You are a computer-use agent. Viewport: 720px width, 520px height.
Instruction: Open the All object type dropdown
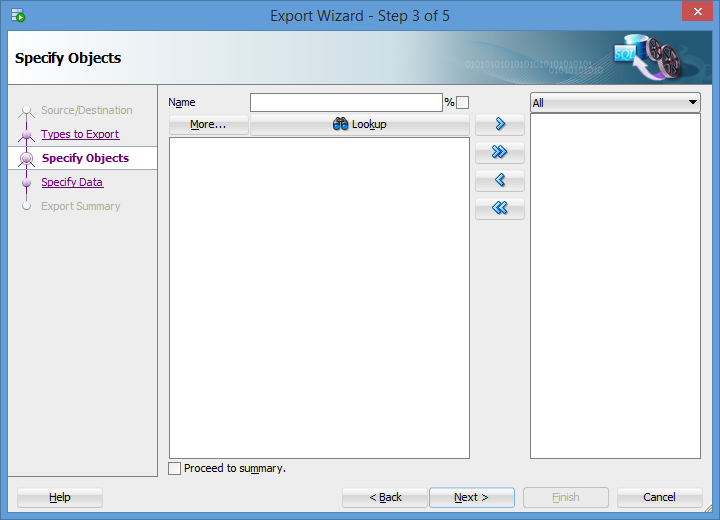click(615, 102)
